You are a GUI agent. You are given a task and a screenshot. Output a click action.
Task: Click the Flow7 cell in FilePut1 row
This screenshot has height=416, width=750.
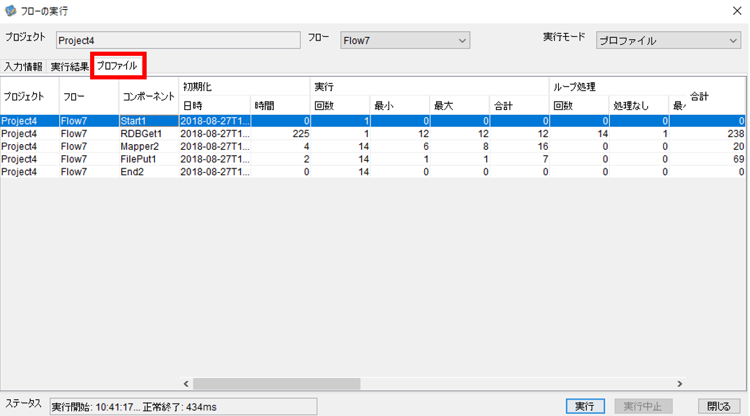89,159
